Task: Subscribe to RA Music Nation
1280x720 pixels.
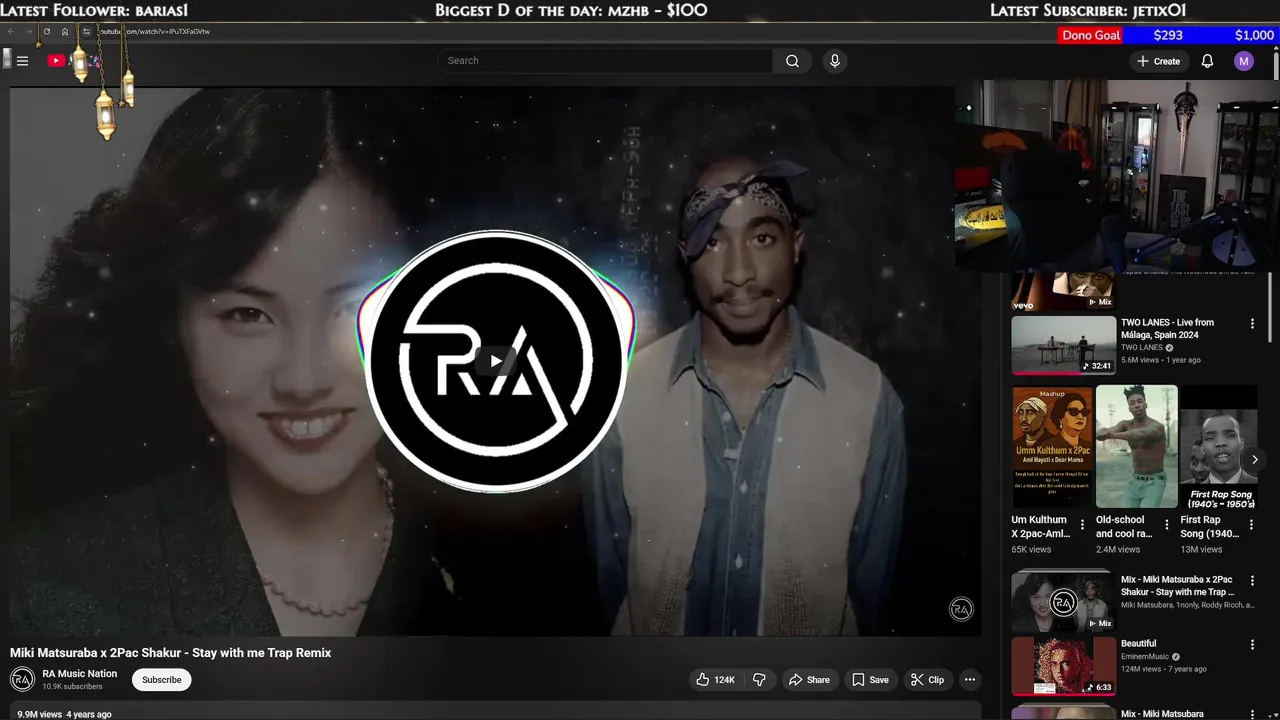Action: [x=161, y=680]
